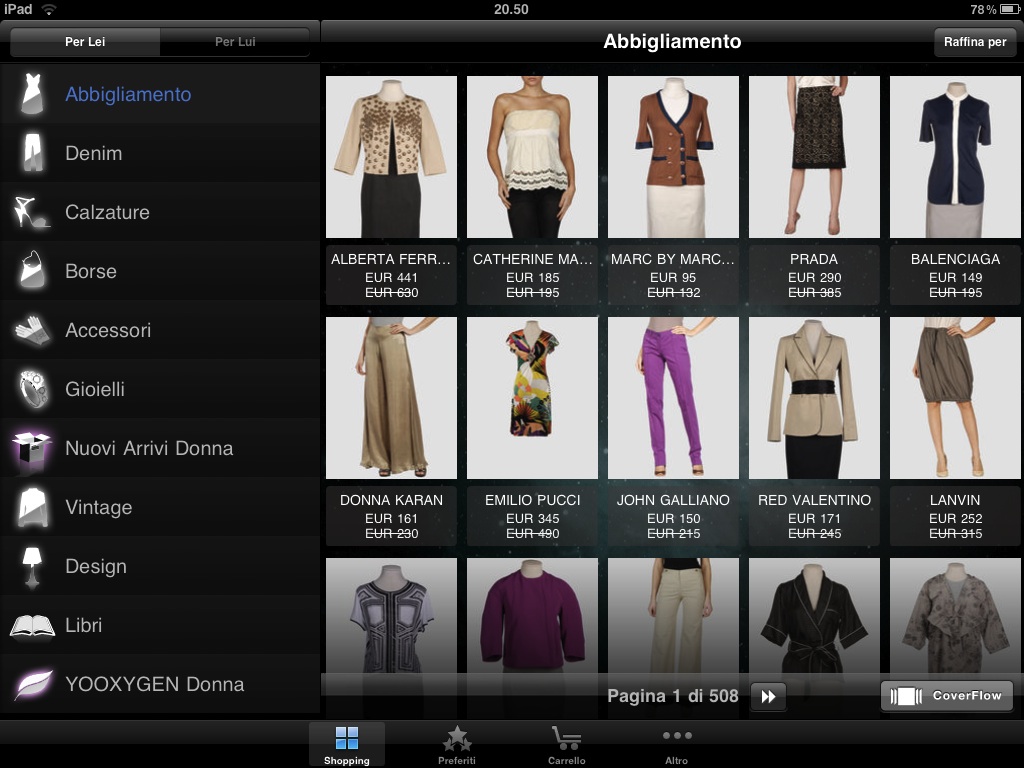This screenshot has width=1024, height=768.
Task: View the black and white patterned top photo
Action: (391, 616)
